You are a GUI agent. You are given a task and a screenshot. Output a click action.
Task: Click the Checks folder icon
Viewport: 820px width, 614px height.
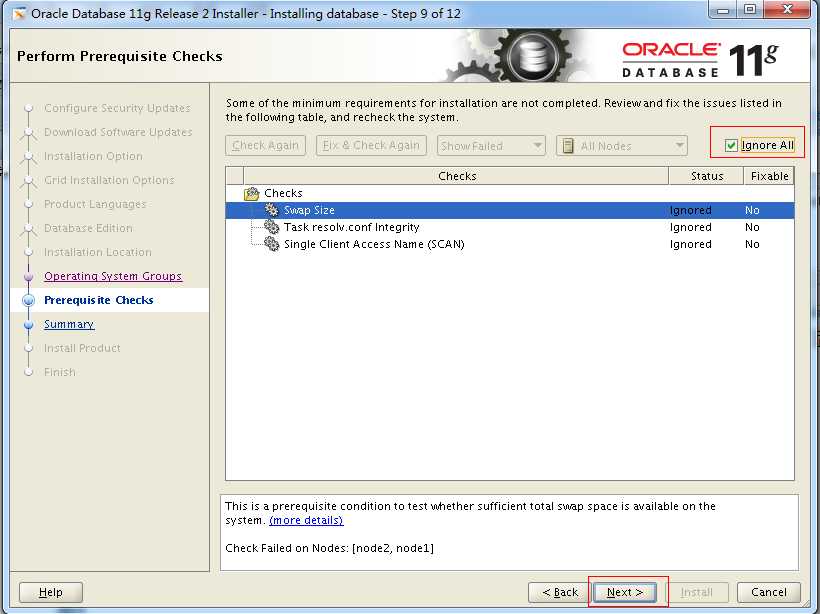click(x=252, y=194)
